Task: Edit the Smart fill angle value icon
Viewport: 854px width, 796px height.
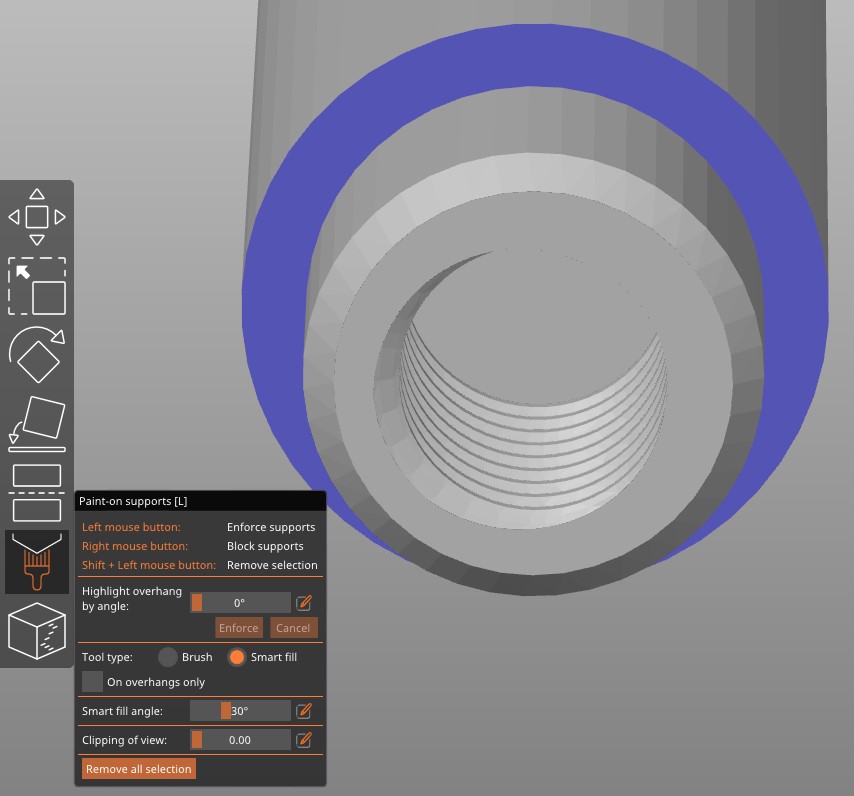Action: (304, 711)
